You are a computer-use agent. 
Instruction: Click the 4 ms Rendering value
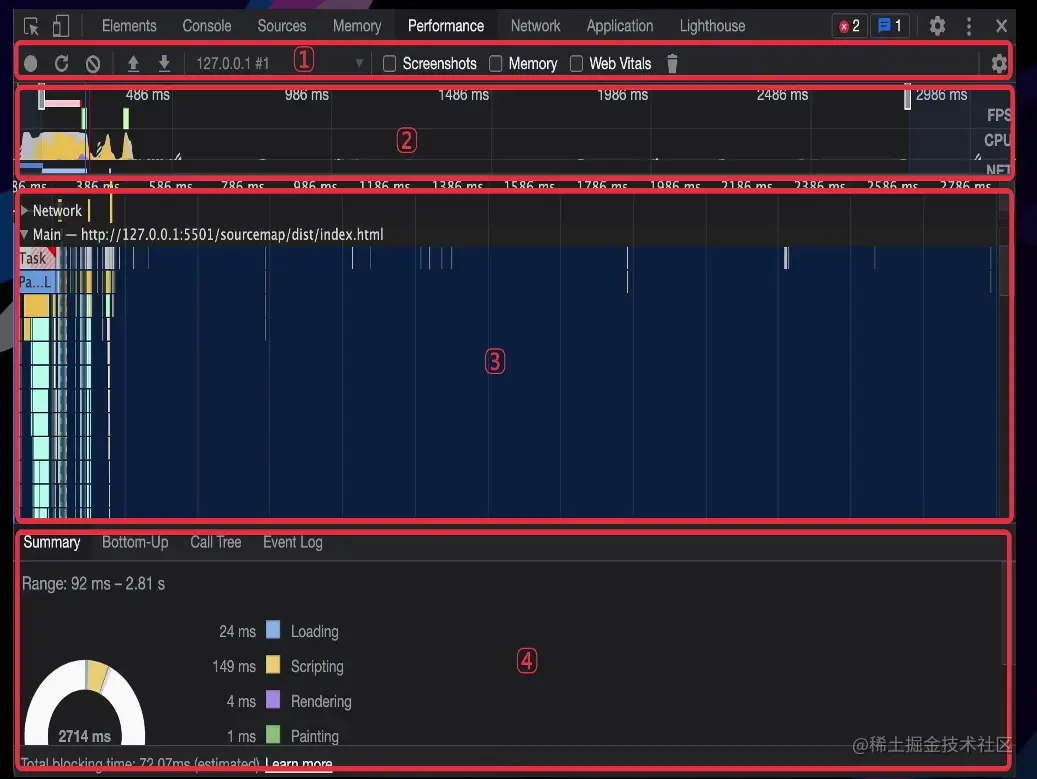point(241,701)
